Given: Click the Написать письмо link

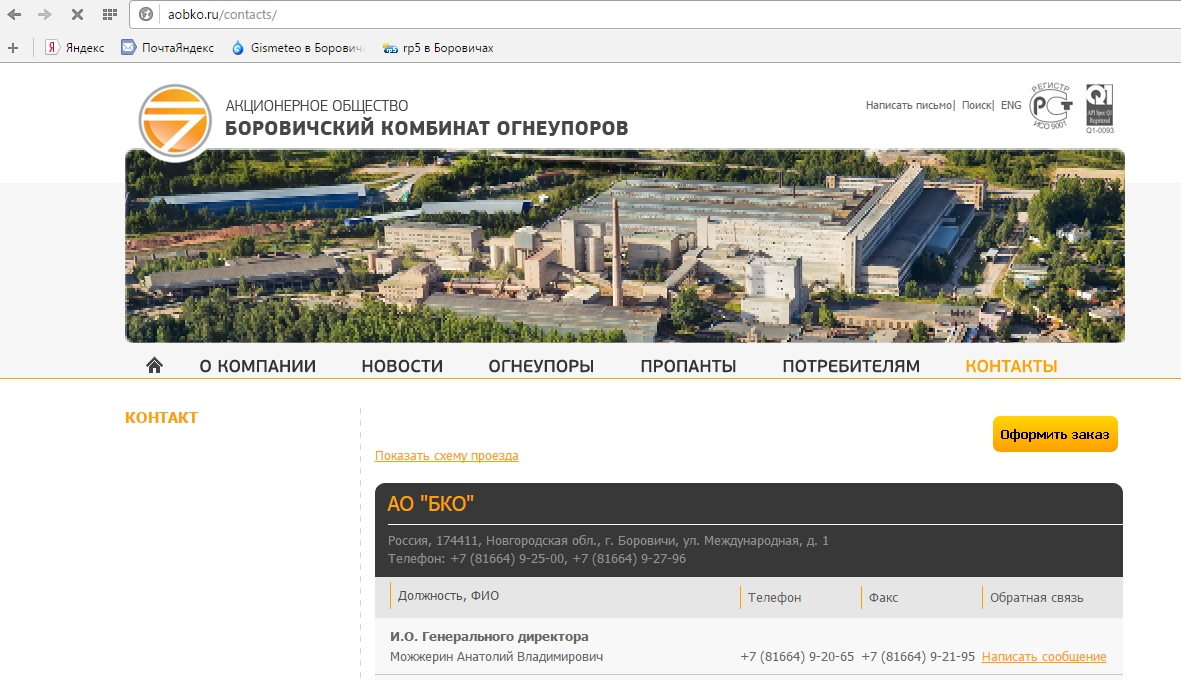Looking at the screenshot, I should [908, 105].
